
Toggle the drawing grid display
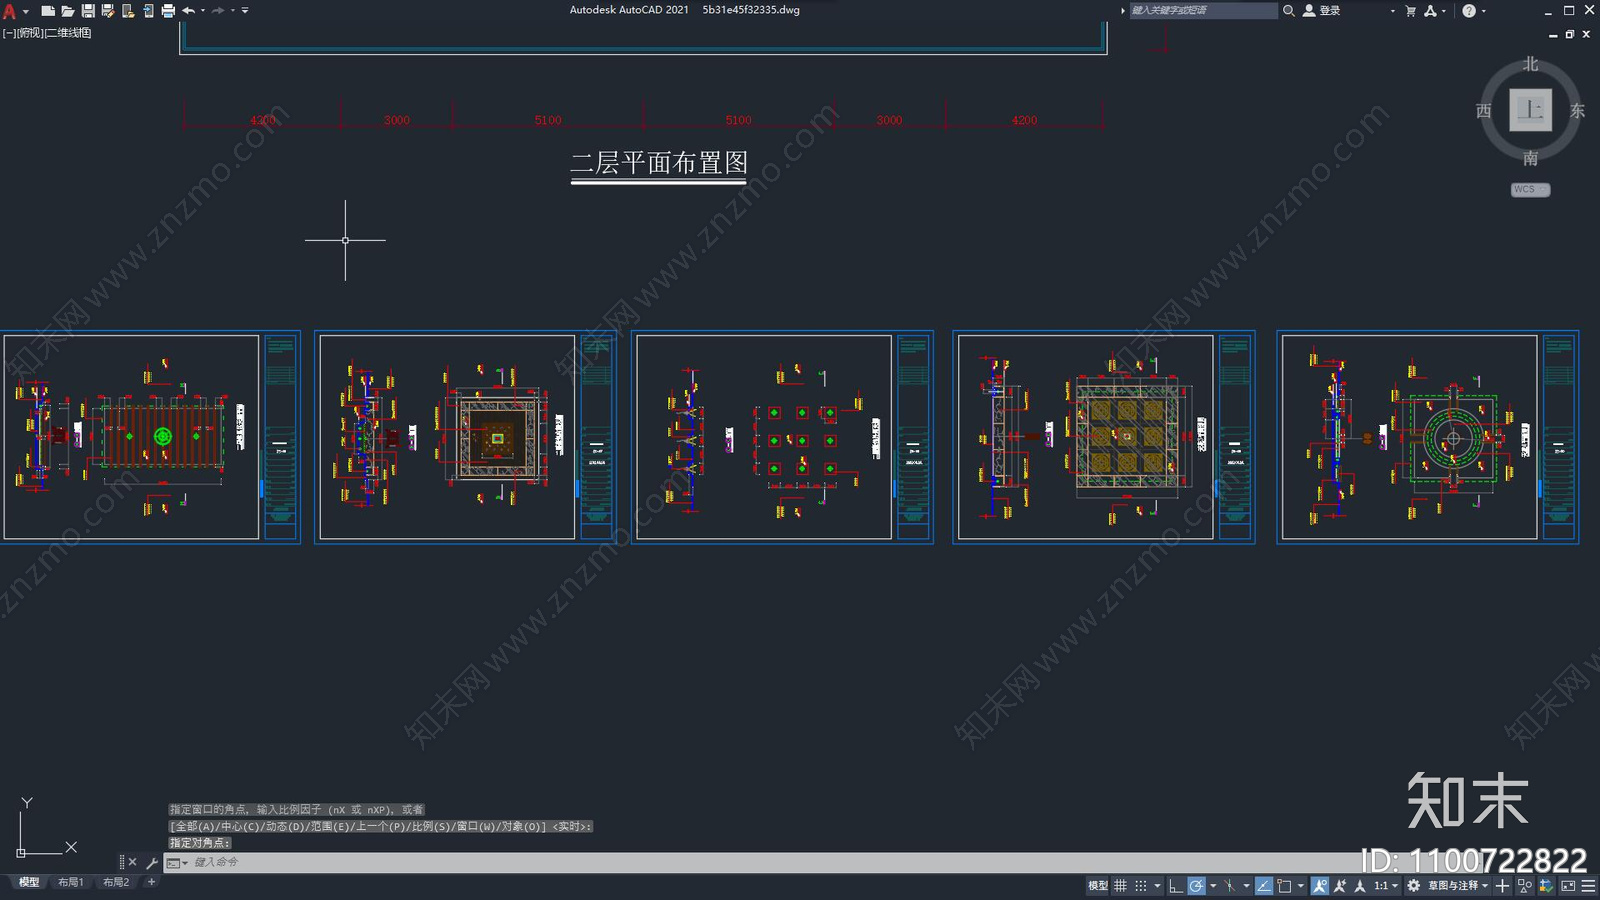coord(1120,885)
